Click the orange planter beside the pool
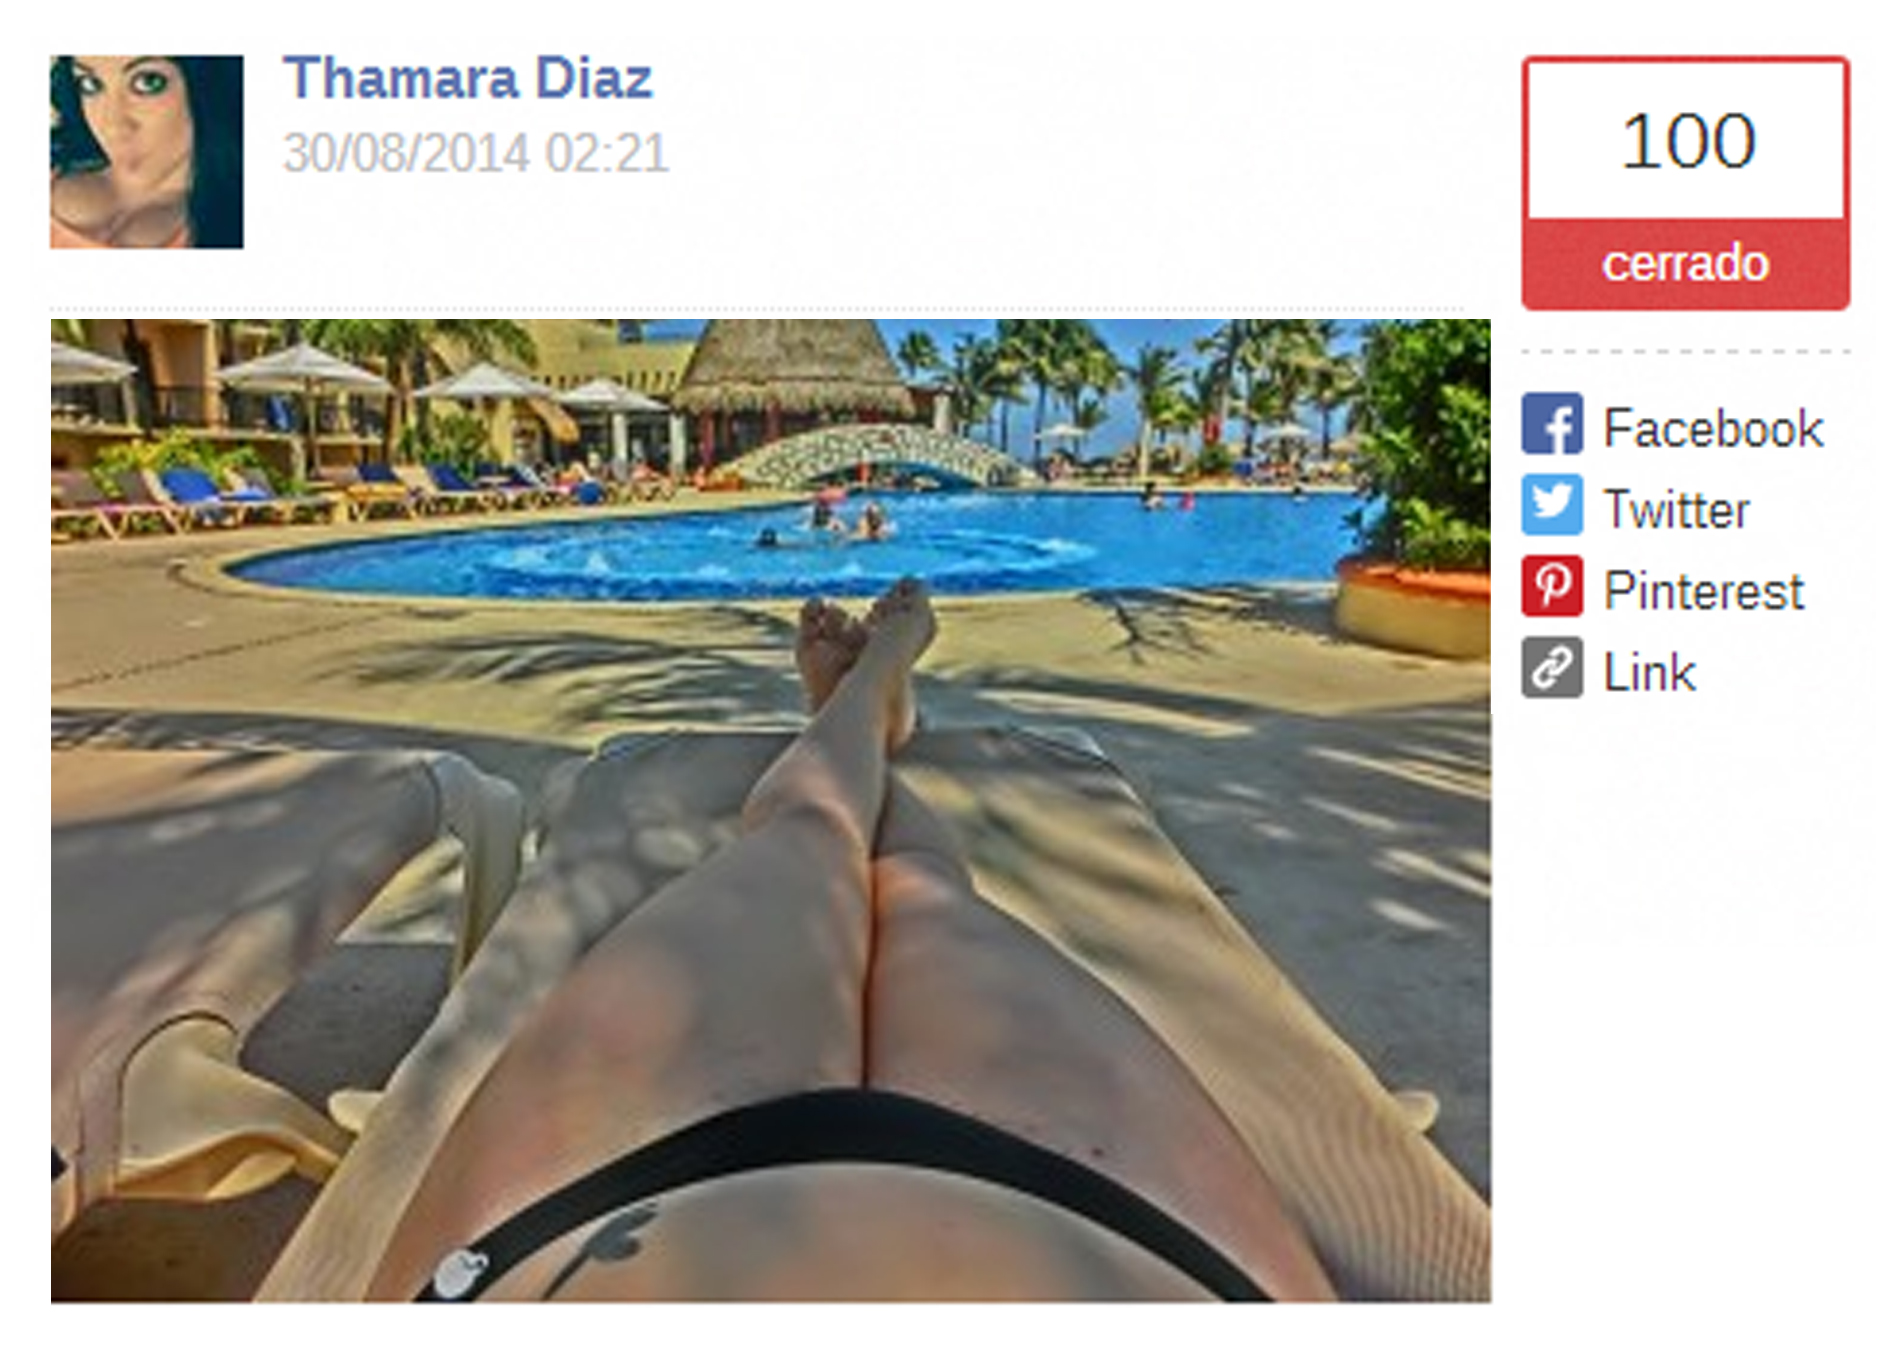 point(1414,608)
